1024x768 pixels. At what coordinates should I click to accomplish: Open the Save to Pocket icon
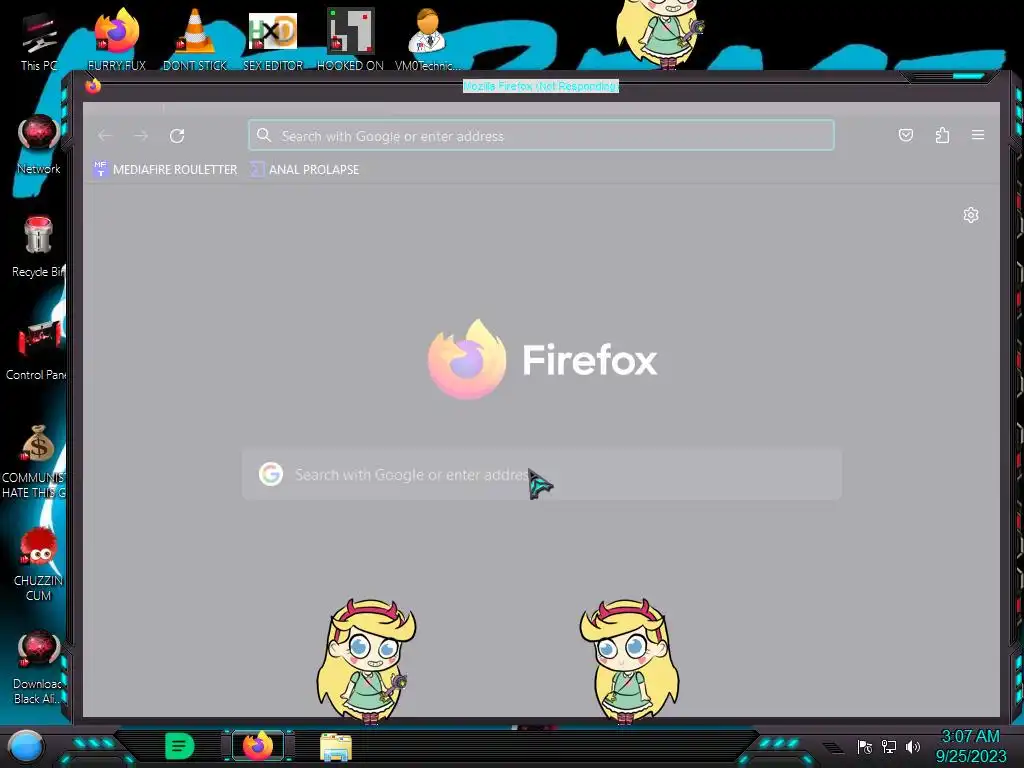(x=906, y=135)
